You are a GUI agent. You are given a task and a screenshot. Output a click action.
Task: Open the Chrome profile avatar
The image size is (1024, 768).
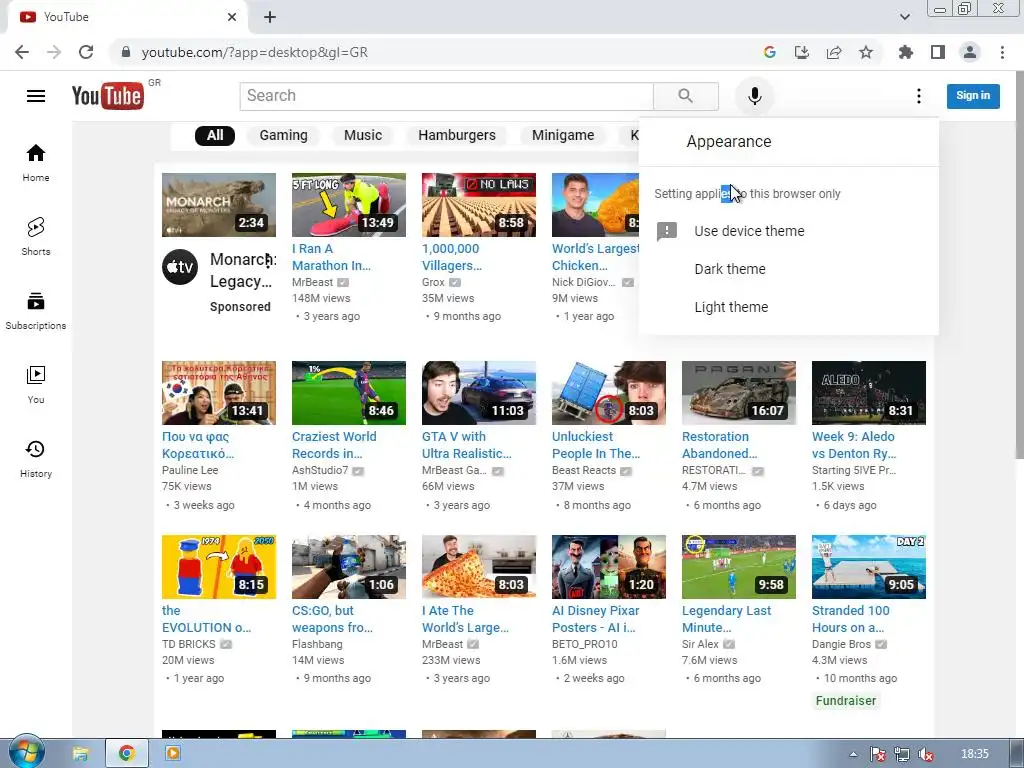pyautogui.click(x=970, y=52)
